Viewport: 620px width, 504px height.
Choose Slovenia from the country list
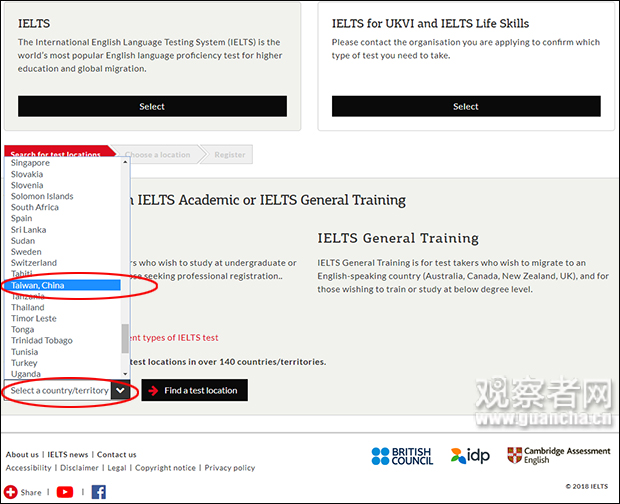(62, 185)
